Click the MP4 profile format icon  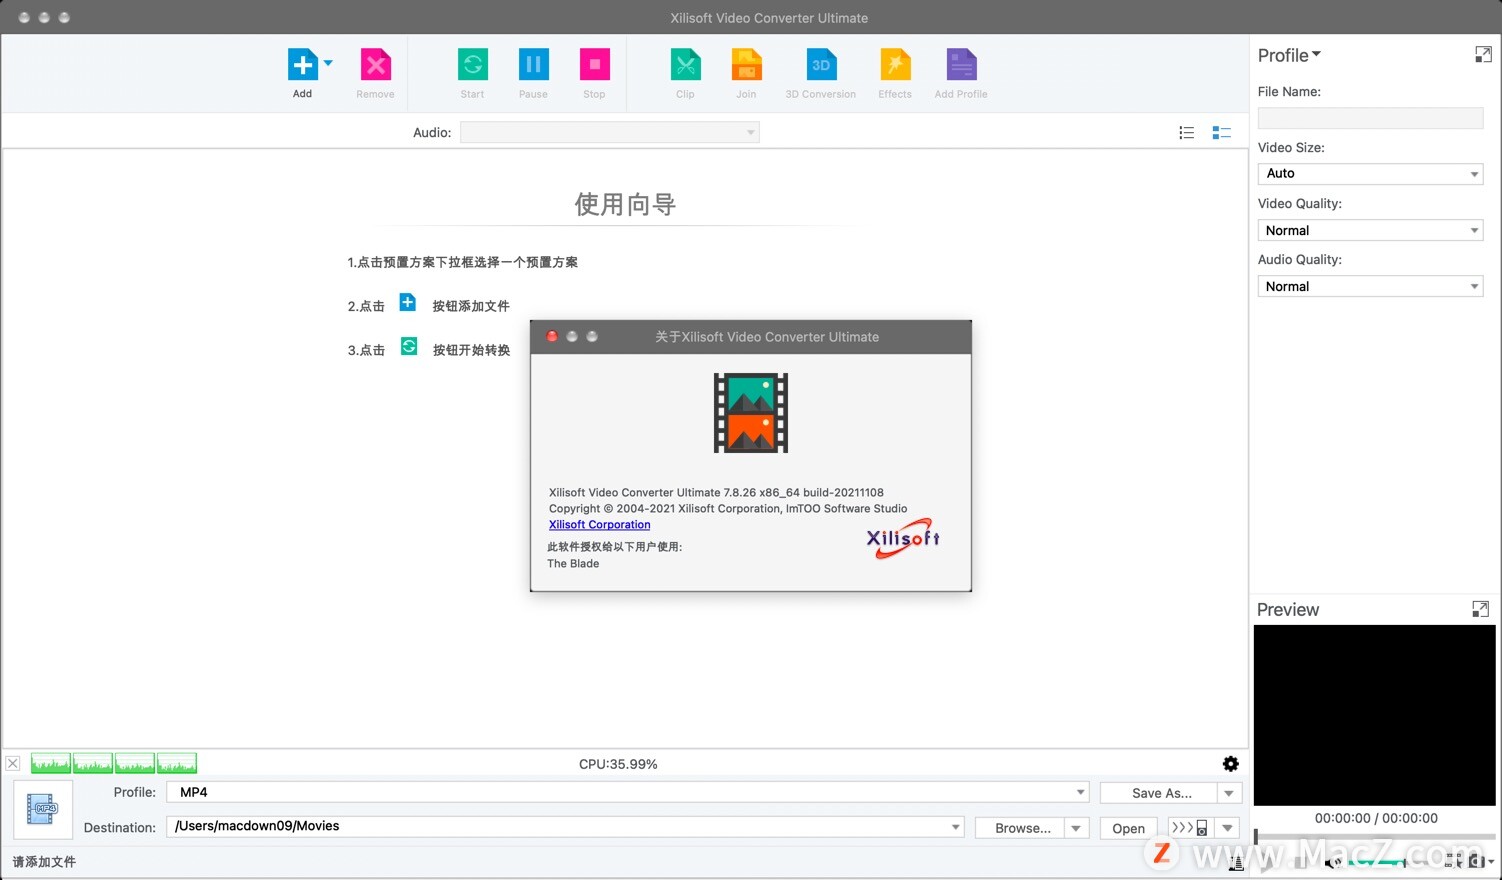[43, 810]
